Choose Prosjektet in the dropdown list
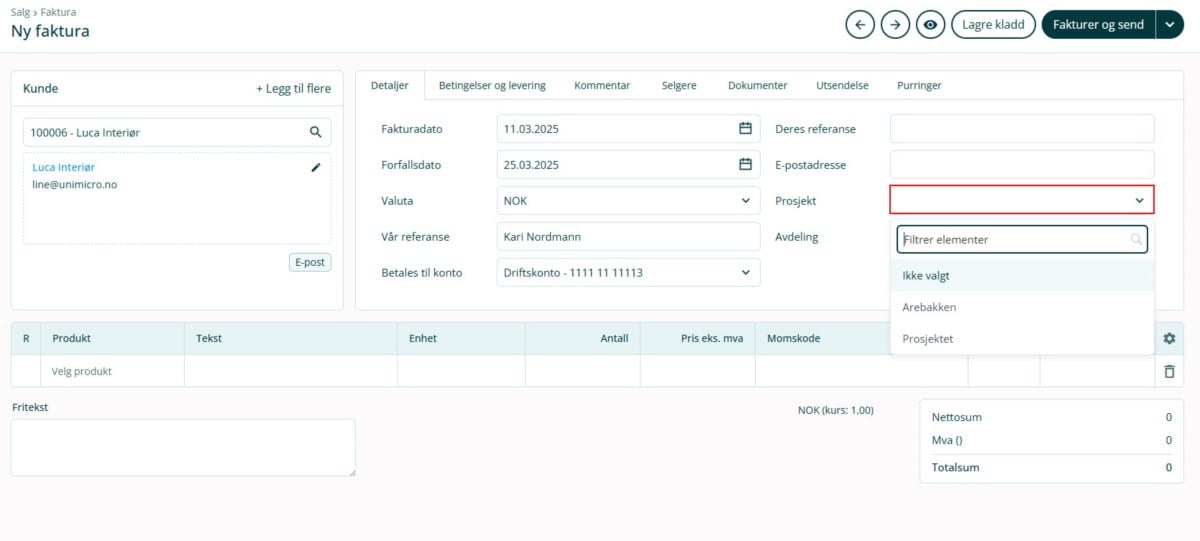The height and width of the screenshot is (541, 1200). click(x=928, y=339)
